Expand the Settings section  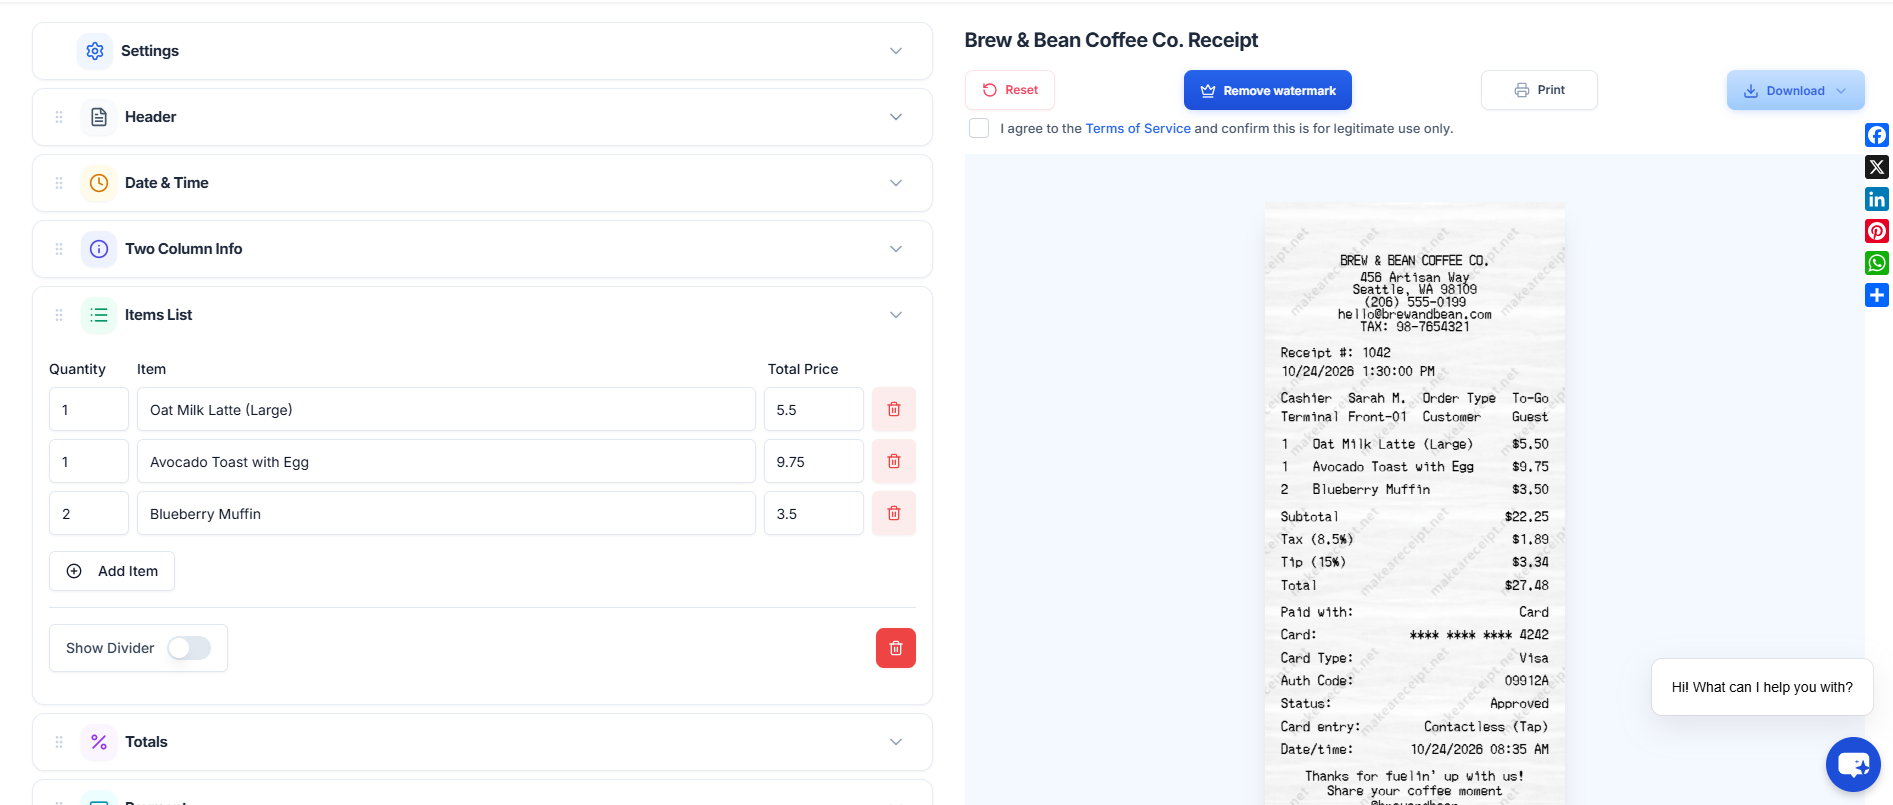click(x=896, y=51)
